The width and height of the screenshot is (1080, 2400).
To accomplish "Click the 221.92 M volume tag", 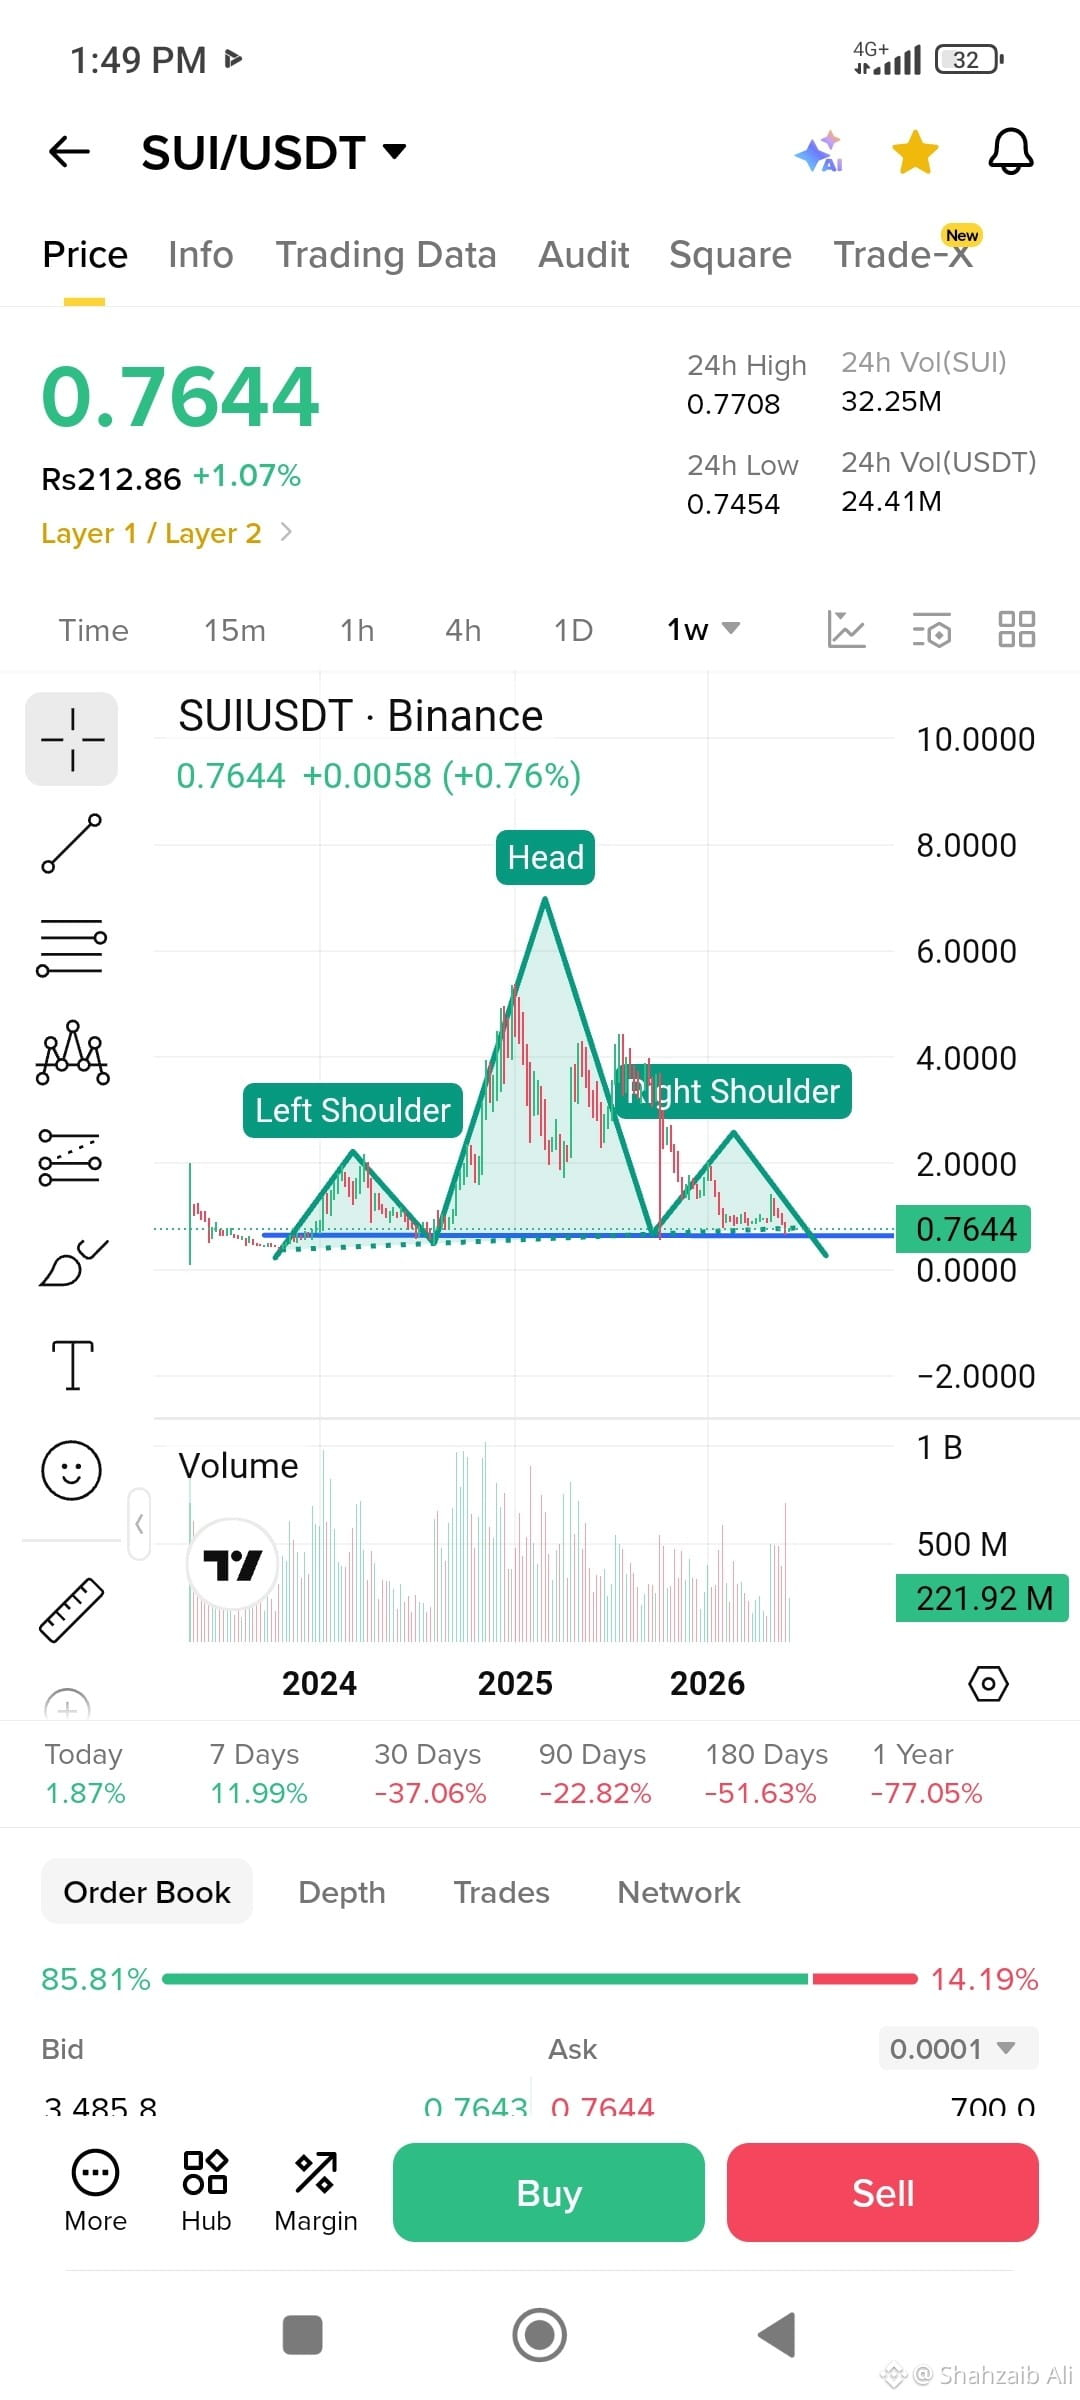I will pyautogui.click(x=982, y=1598).
